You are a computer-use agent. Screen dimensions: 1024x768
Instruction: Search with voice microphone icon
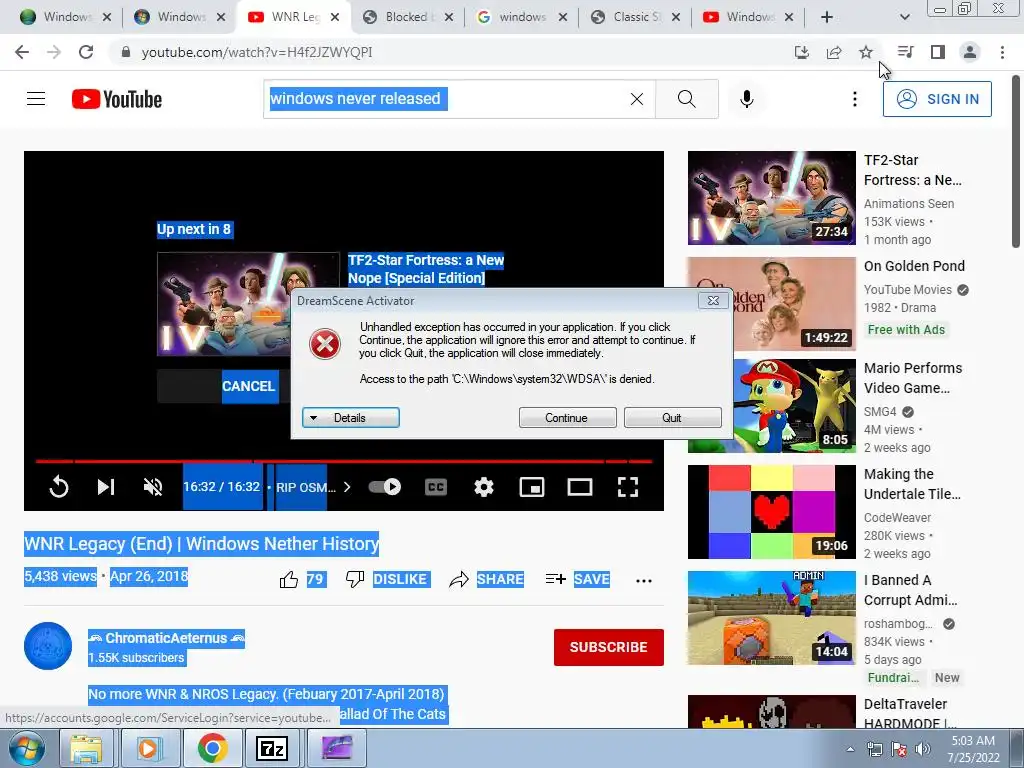point(747,99)
